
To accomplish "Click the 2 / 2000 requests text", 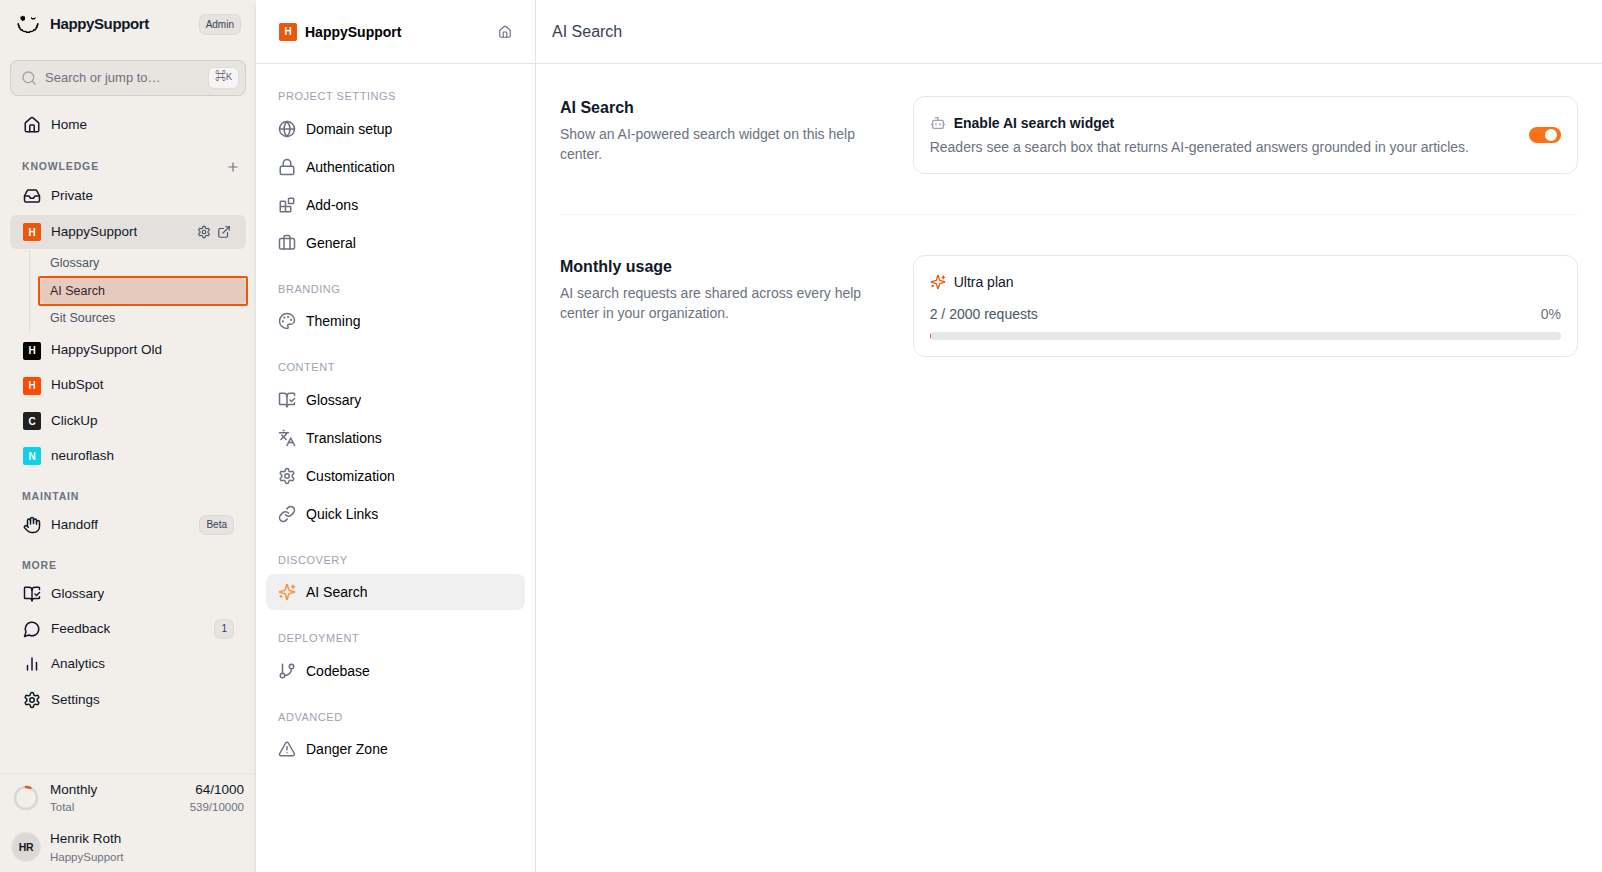I will pos(984,314).
